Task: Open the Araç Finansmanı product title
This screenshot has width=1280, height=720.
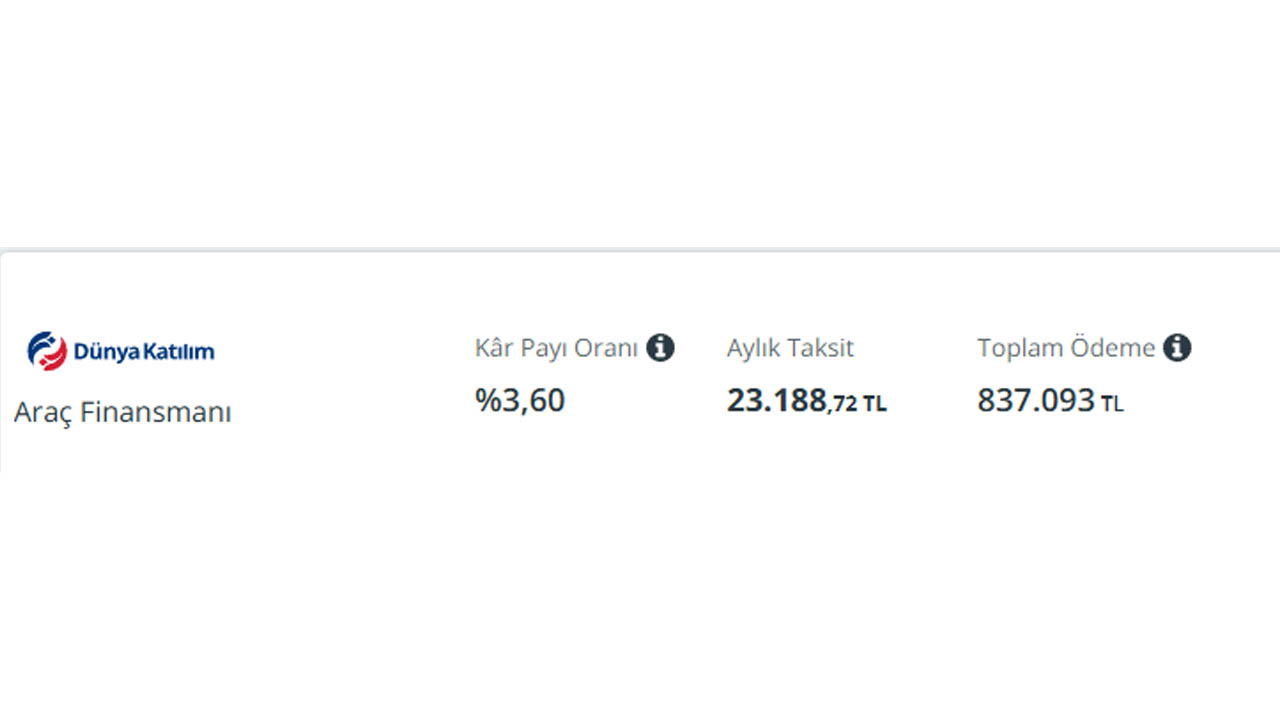Action: click(x=123, y=412)
